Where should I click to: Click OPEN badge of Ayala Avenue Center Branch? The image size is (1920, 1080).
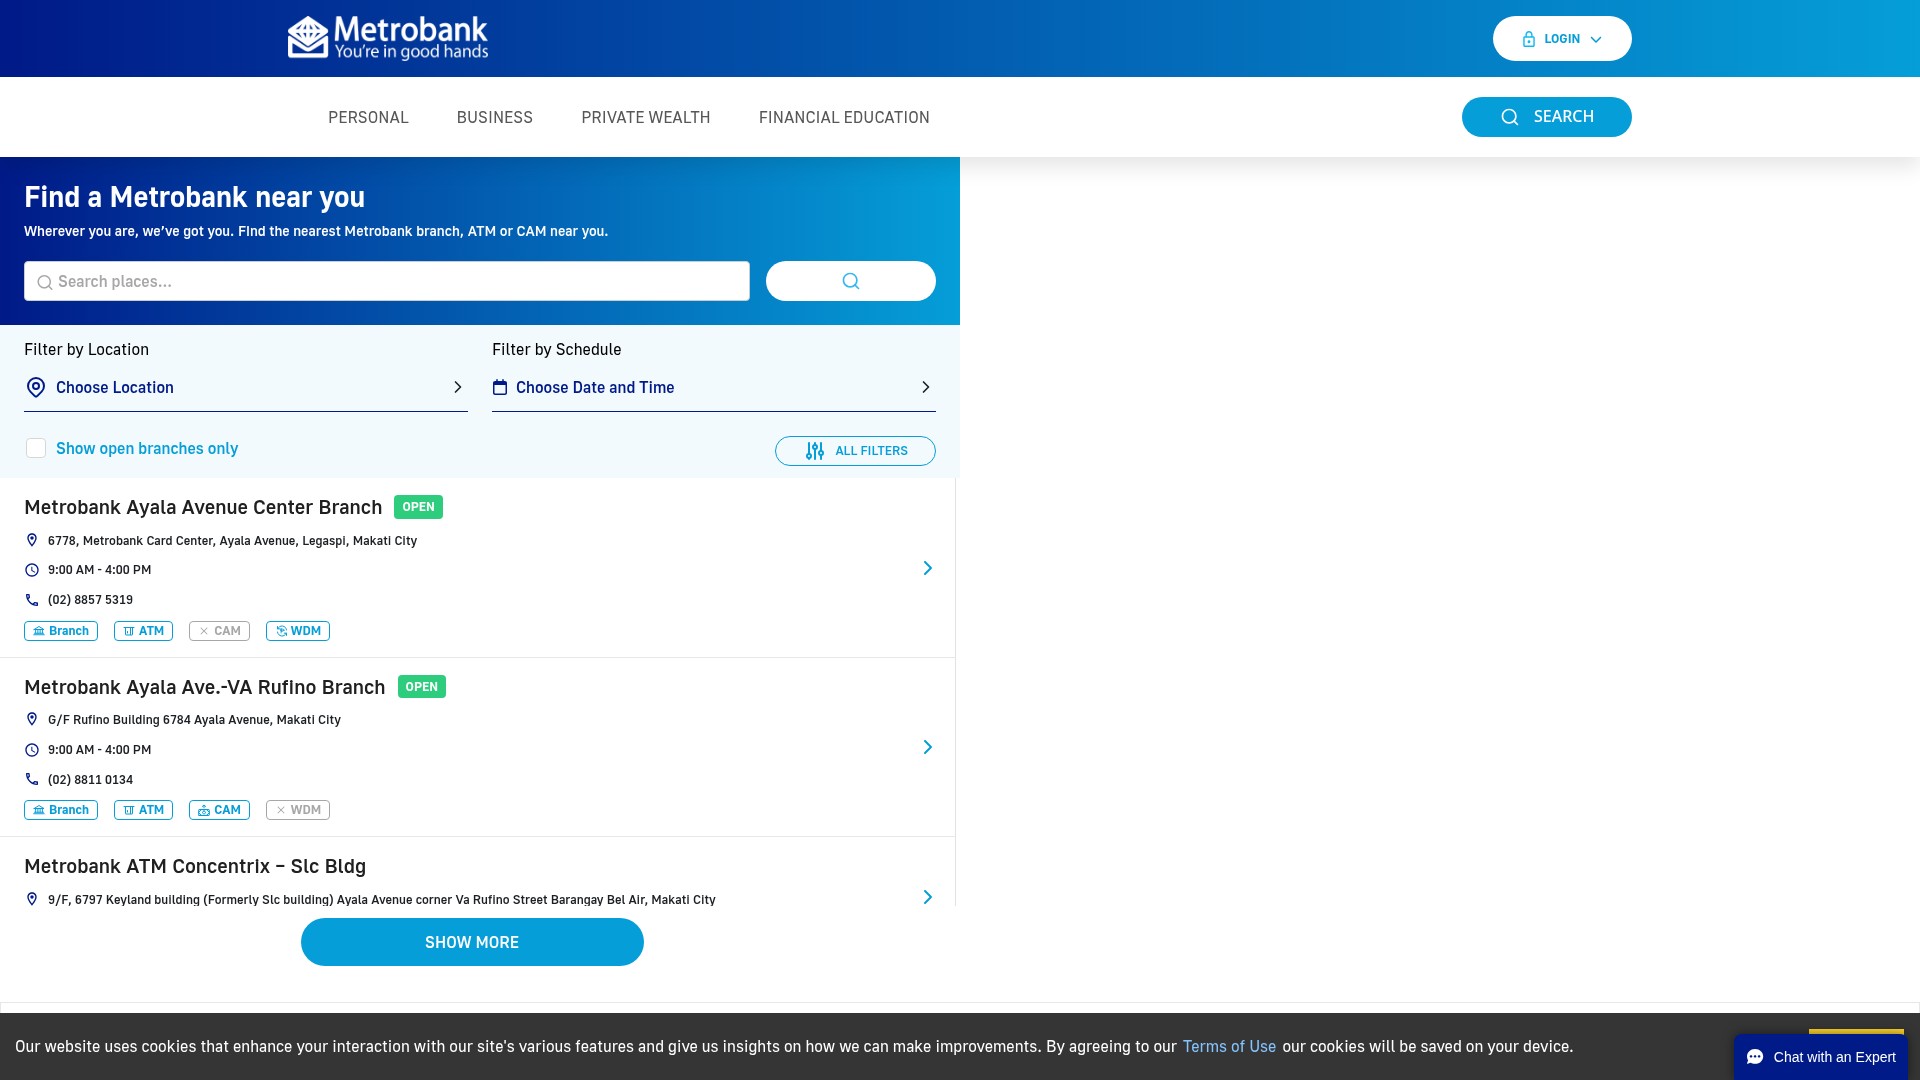tap(418, 507)
